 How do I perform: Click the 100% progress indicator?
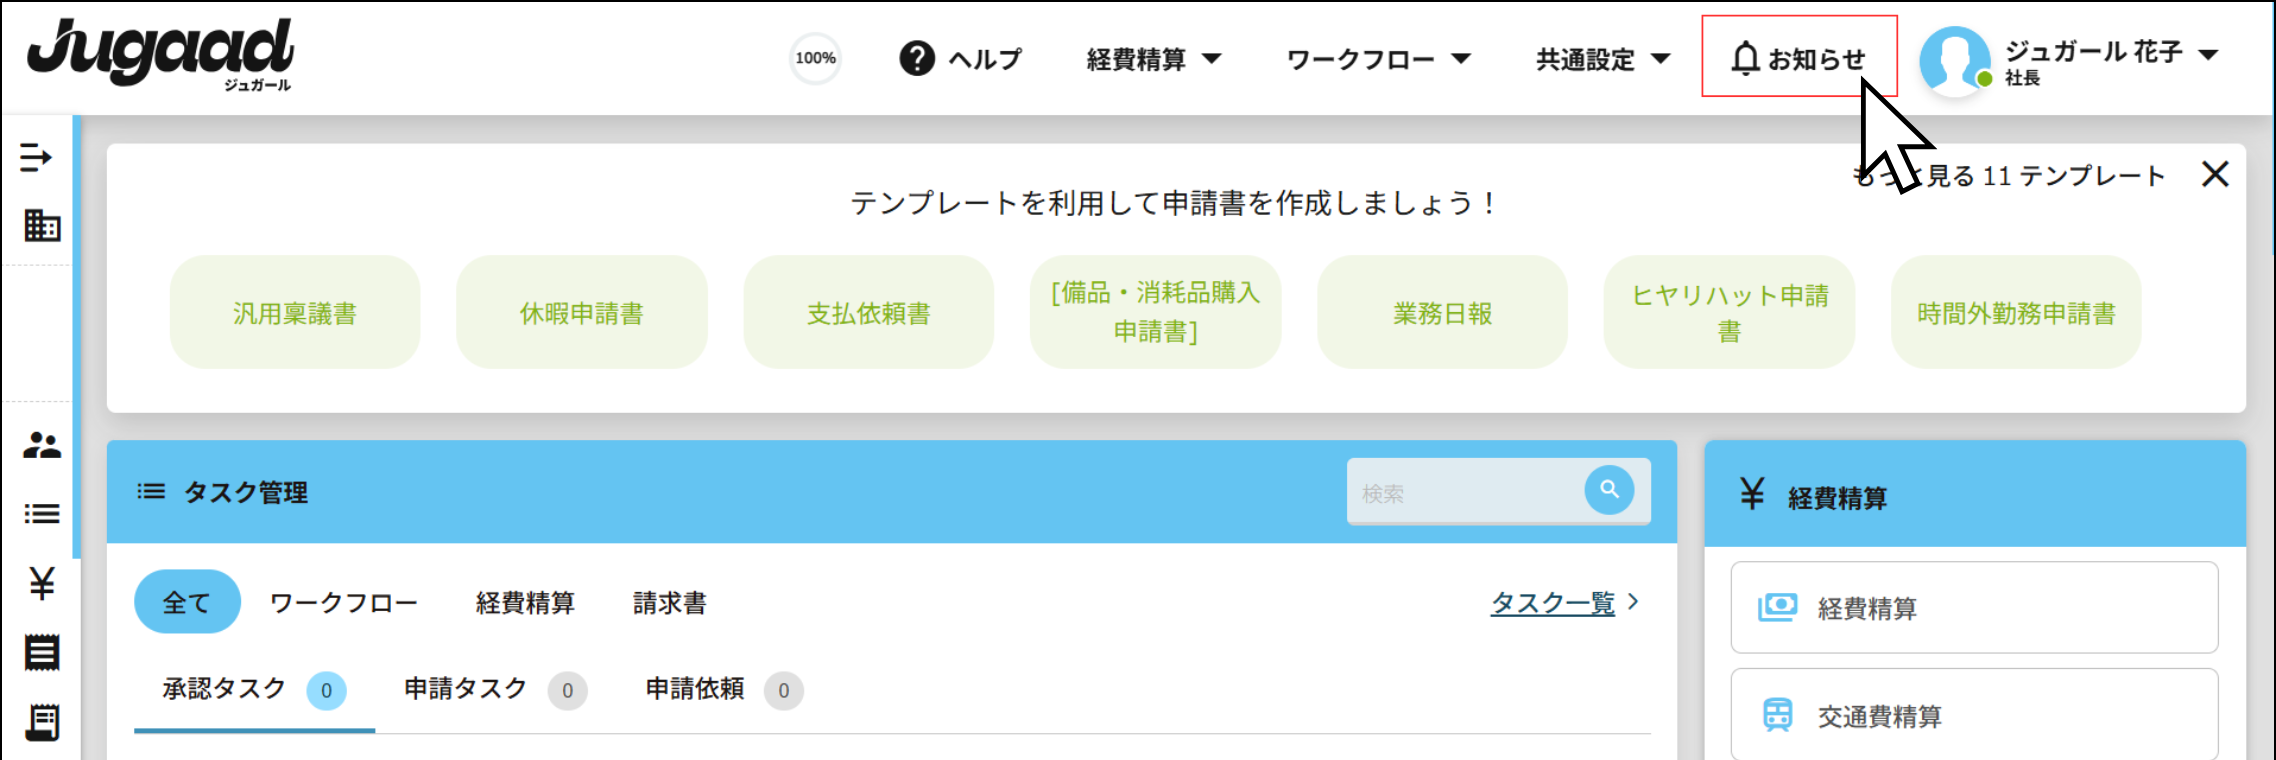tap(815, 58)
